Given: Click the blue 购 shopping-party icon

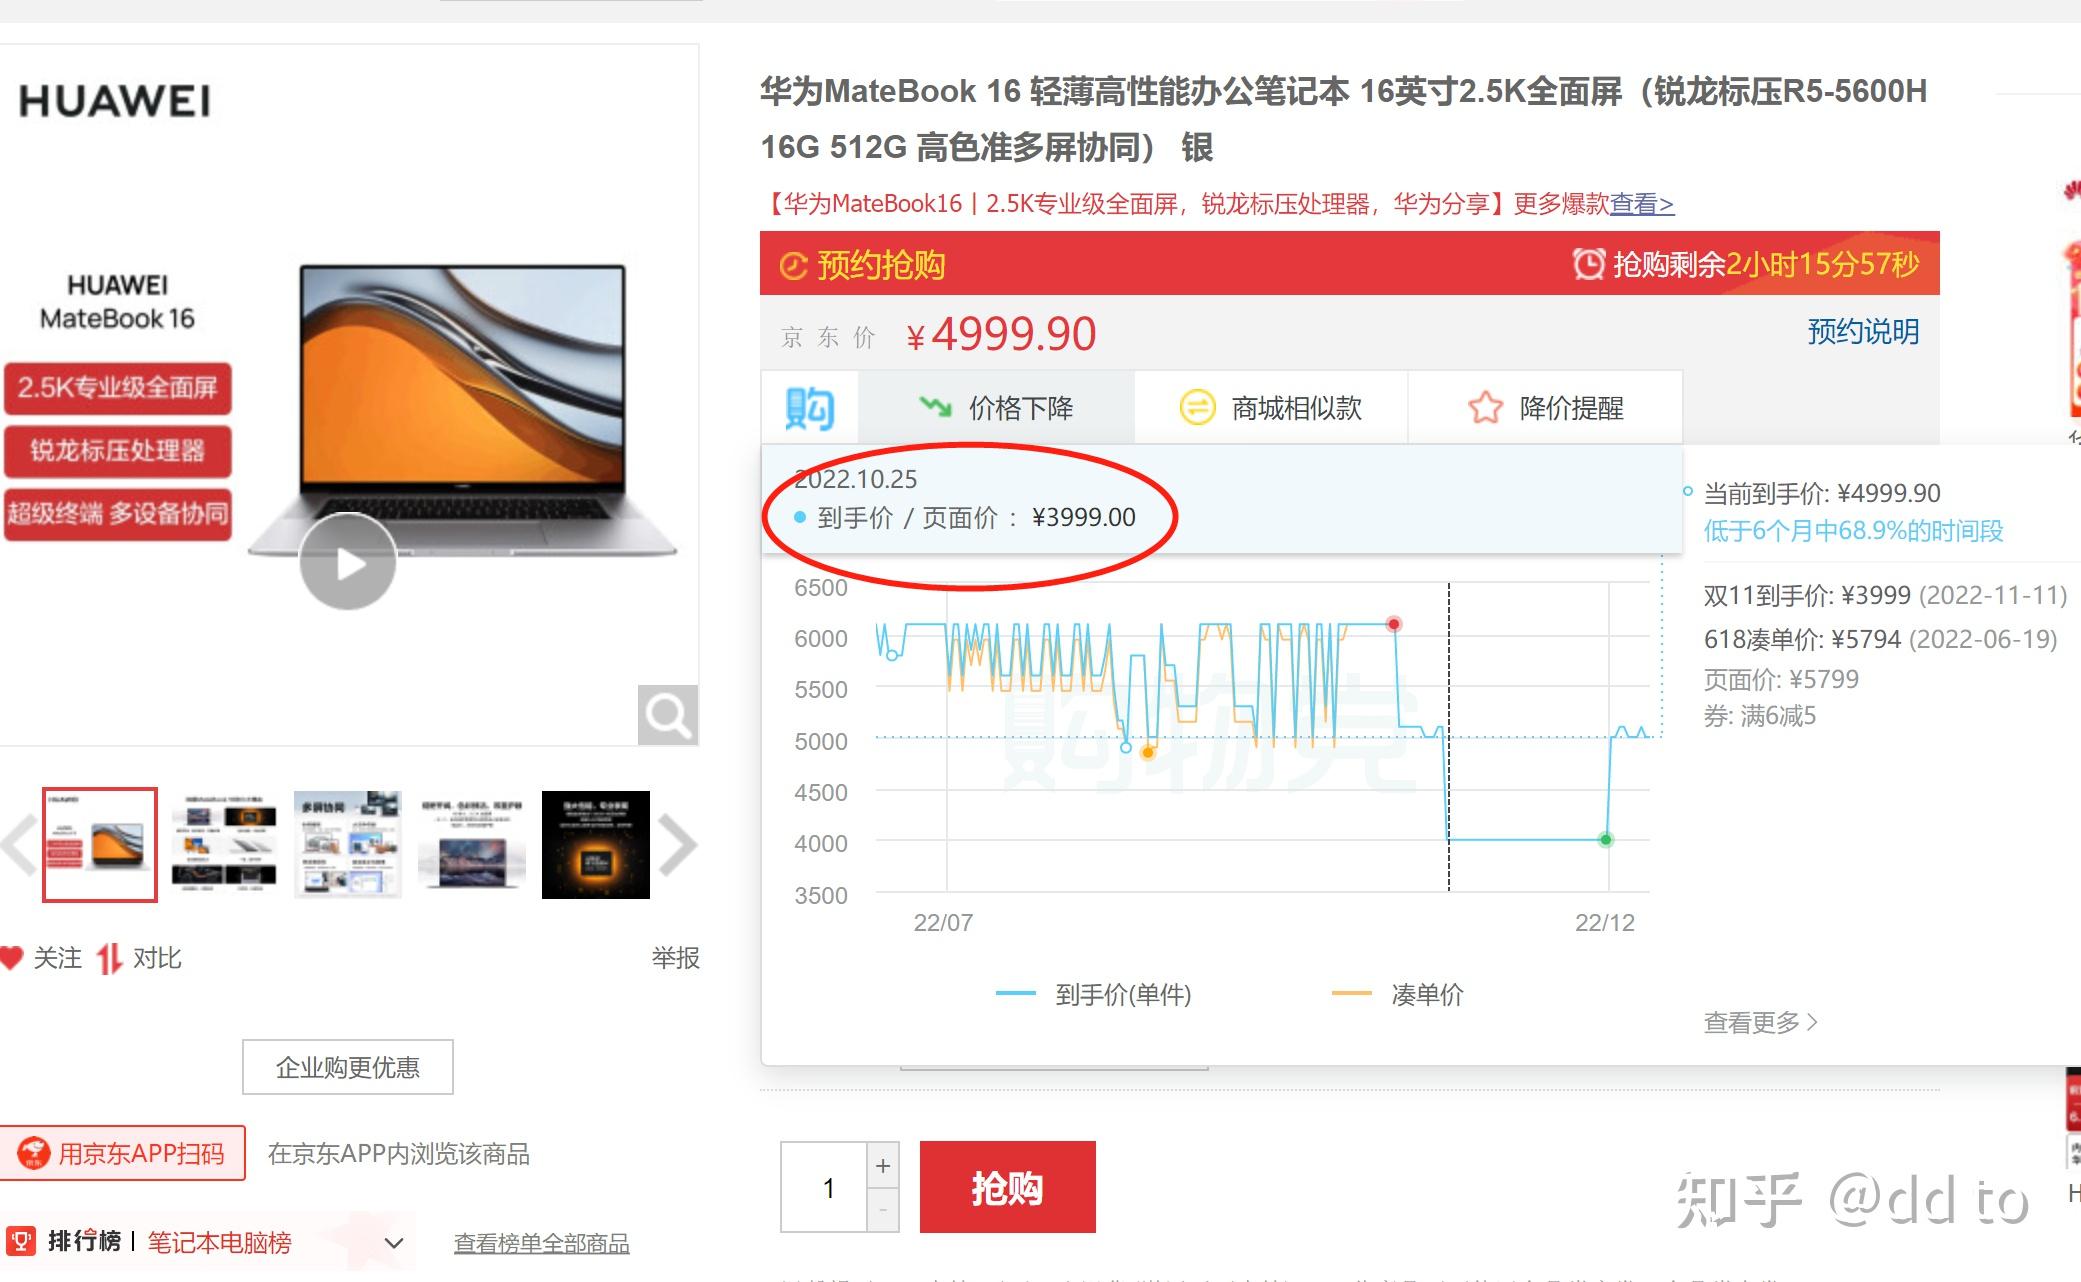Looking at the screenshot, I should coord(809,408).
